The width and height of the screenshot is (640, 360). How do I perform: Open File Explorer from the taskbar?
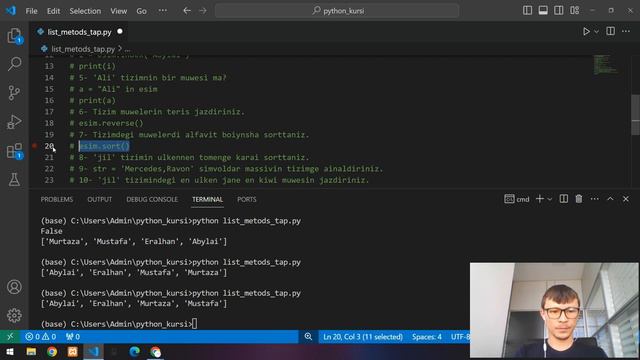(x=31, y=351)
